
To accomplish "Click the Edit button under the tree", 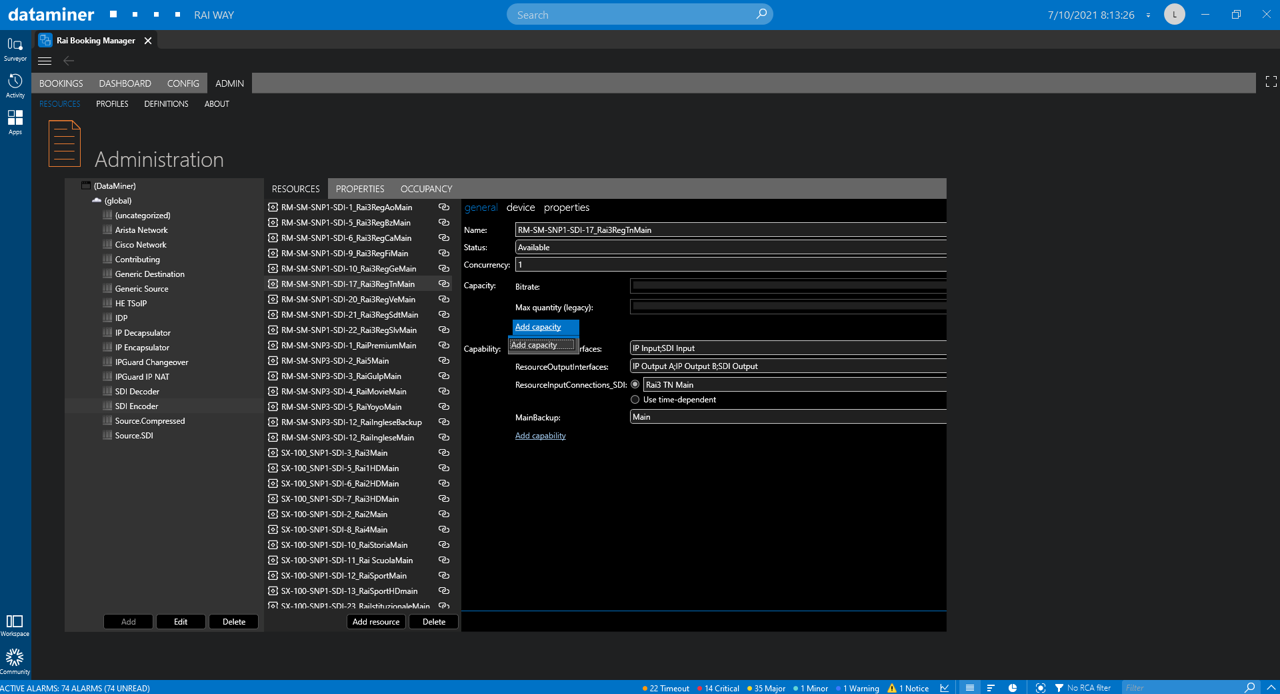I will tap(180, 622).
